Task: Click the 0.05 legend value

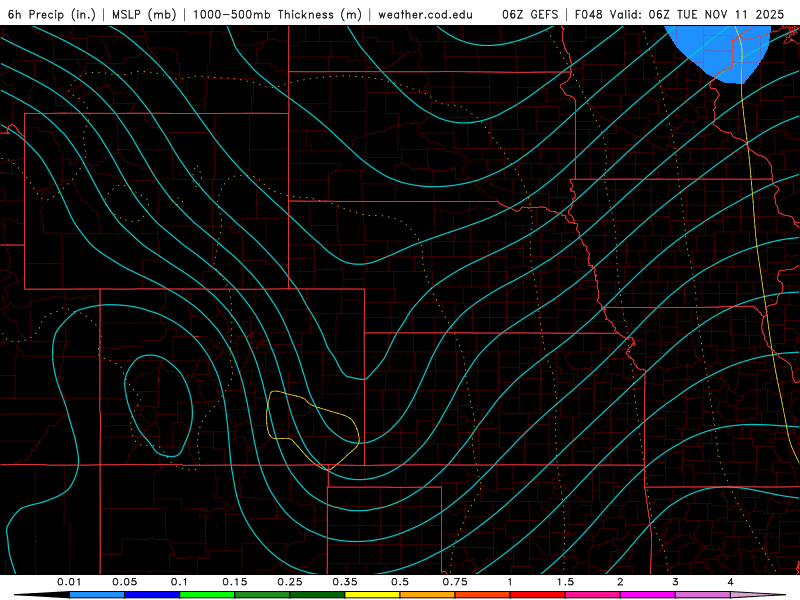Action: 124,582
